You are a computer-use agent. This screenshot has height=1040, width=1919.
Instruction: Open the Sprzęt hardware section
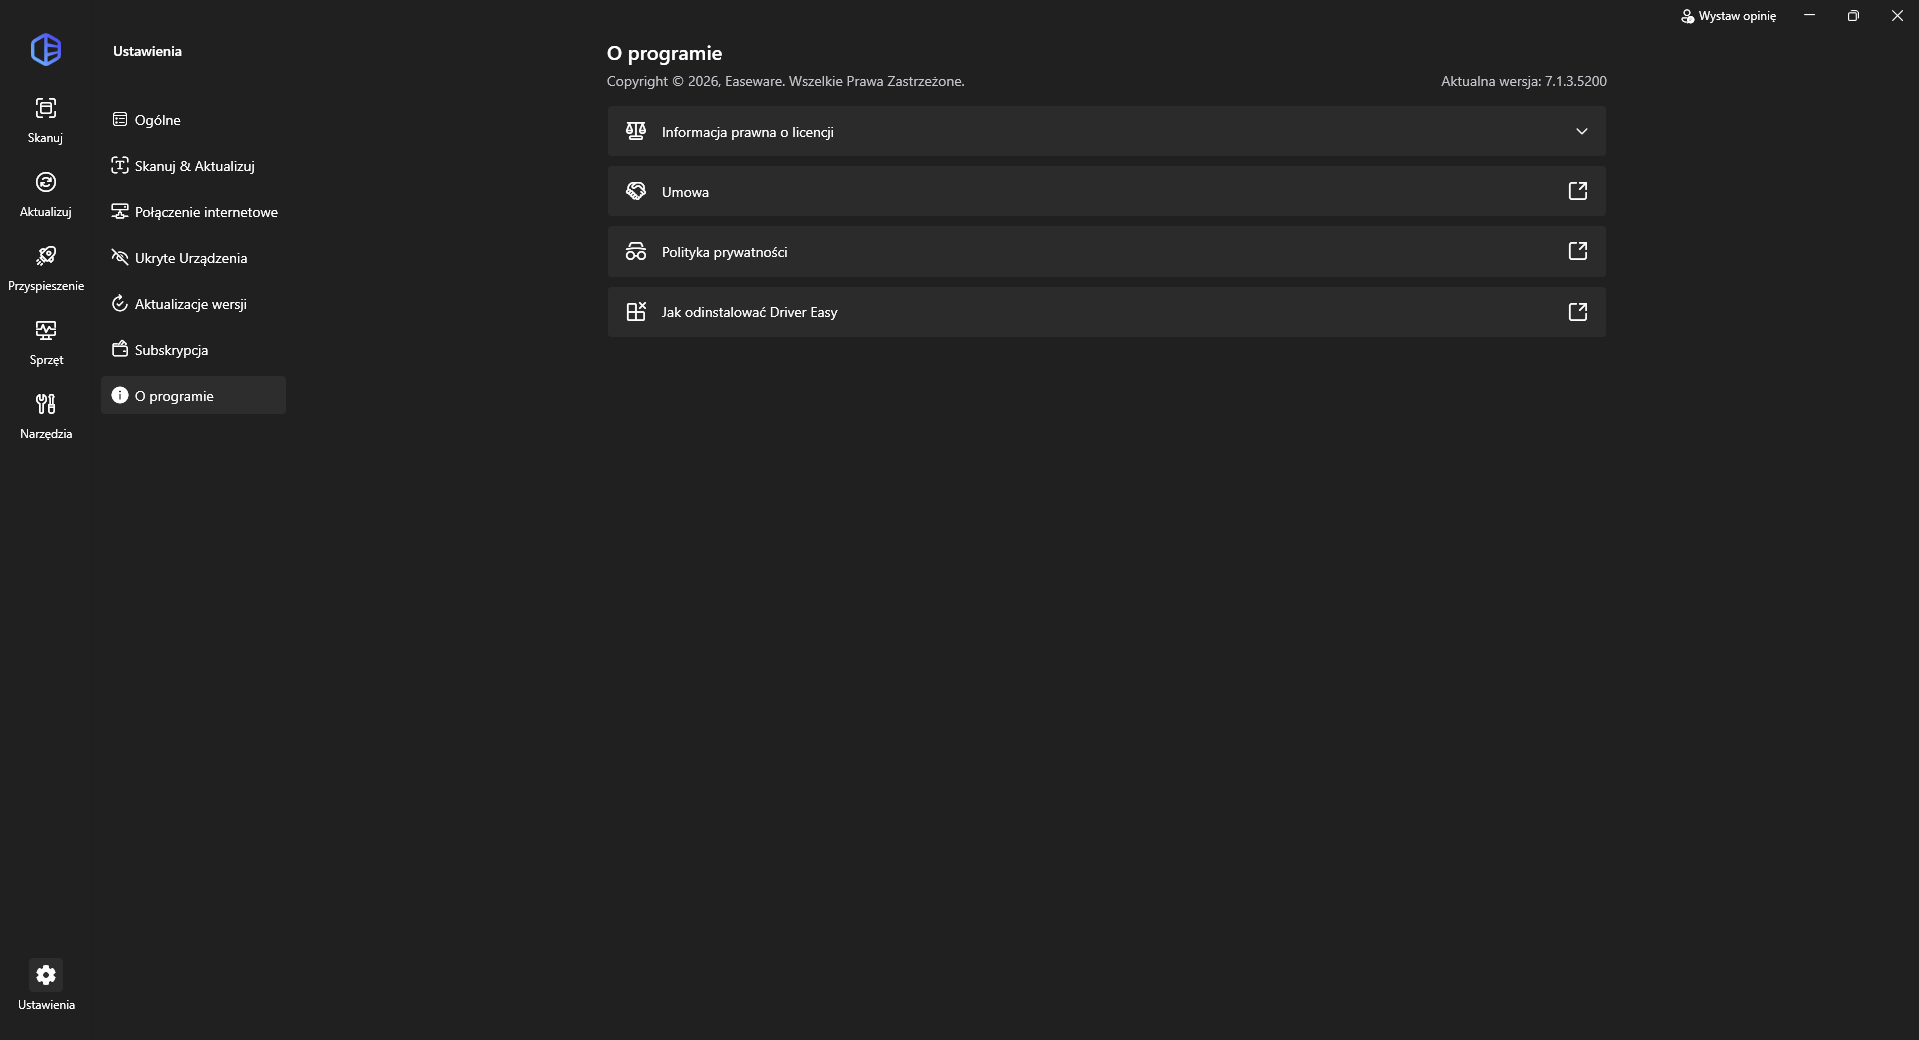[x=45, y=342]
